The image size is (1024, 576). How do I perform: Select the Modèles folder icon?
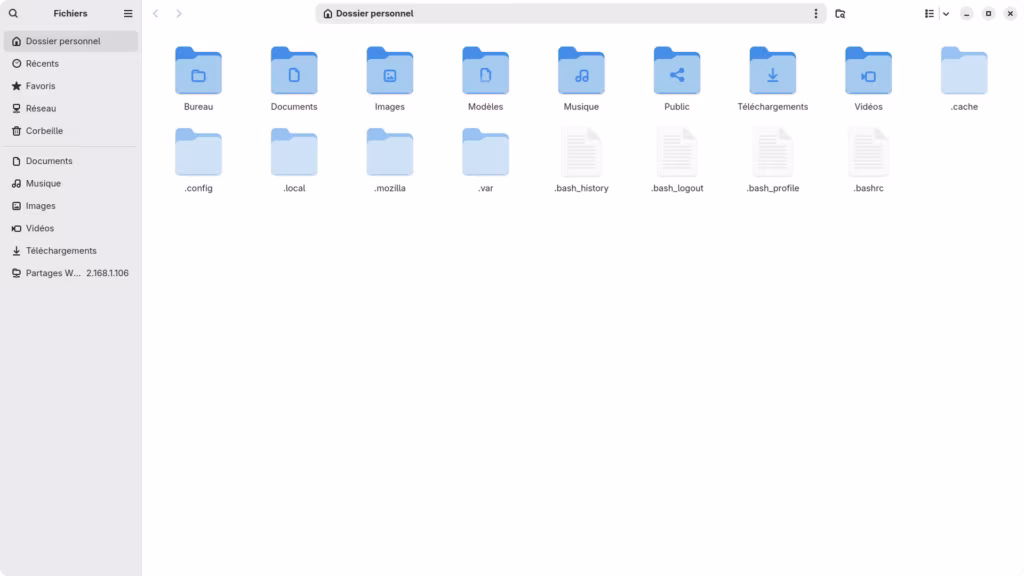tap(485, 71)
